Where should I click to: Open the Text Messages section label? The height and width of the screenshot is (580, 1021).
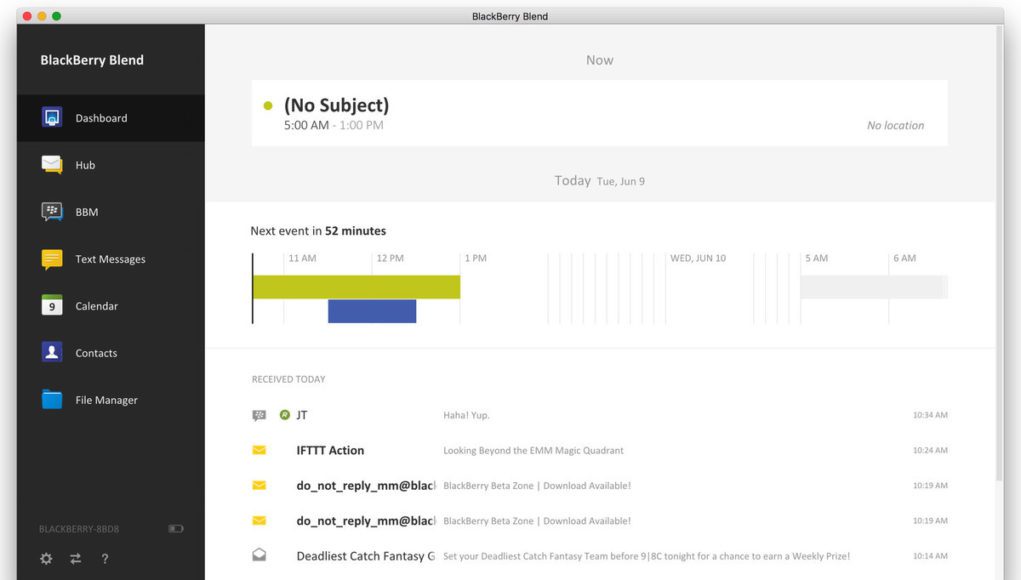110,259
